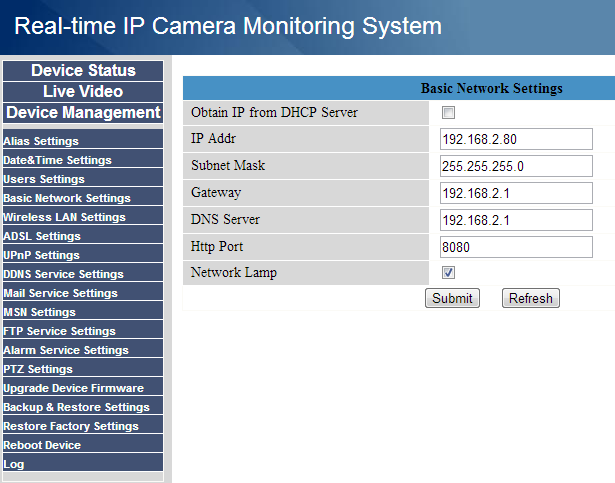
Task: Go to Date&Time Settings
Action: click(57, 160)
